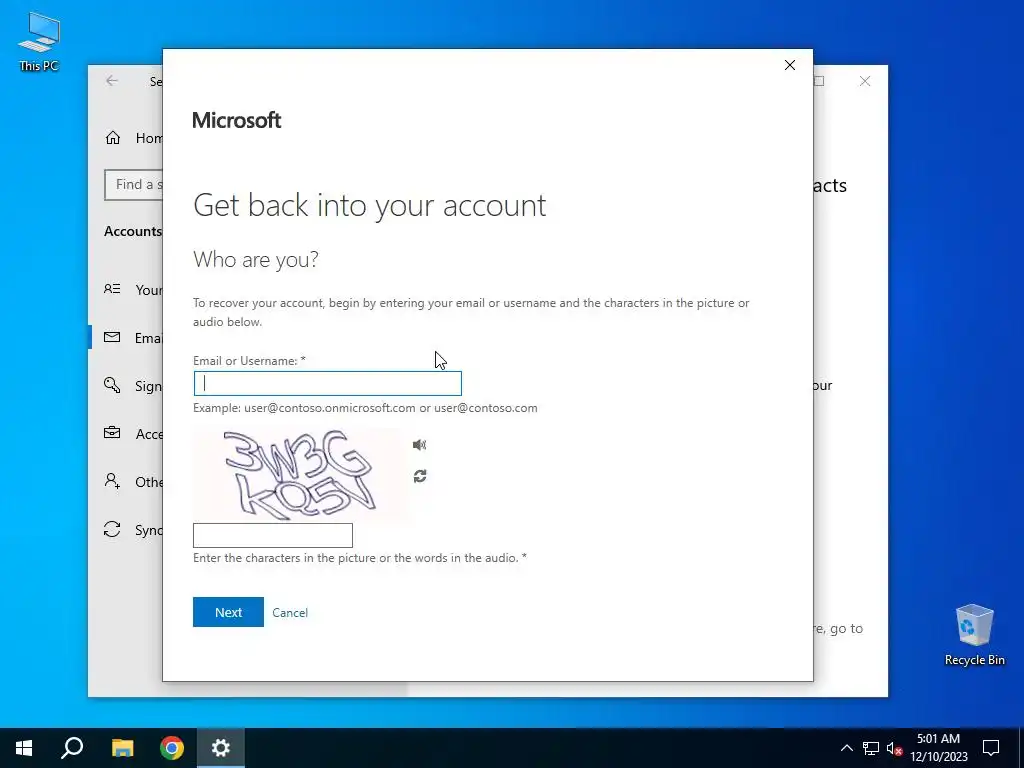Screen dimensions: 1024x768
Task: Close the Microsoft recovery dialog
Action: [x=790, y=65]
